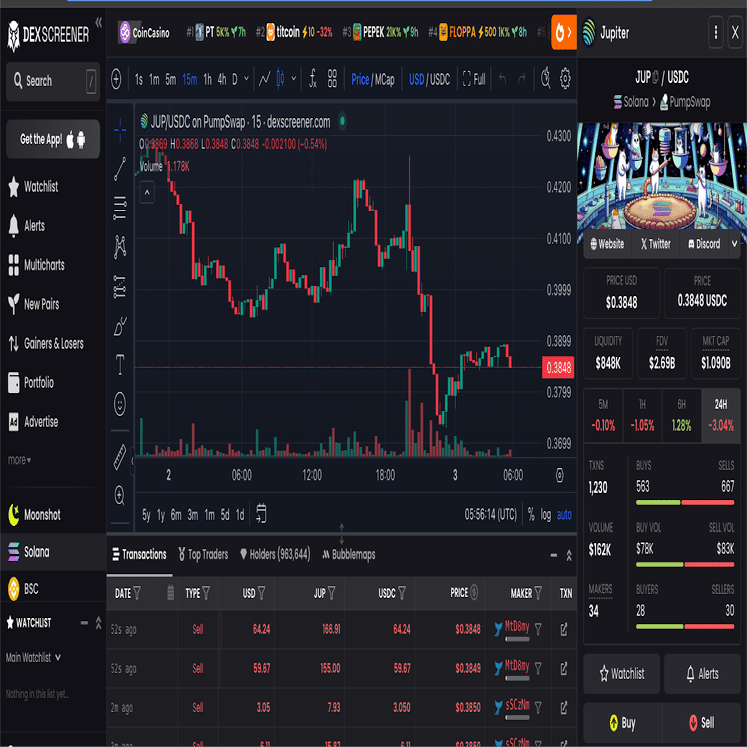The width and height of the screenshot is (747, 747).
Task: Click the Sell button
Action: (702, 723)
